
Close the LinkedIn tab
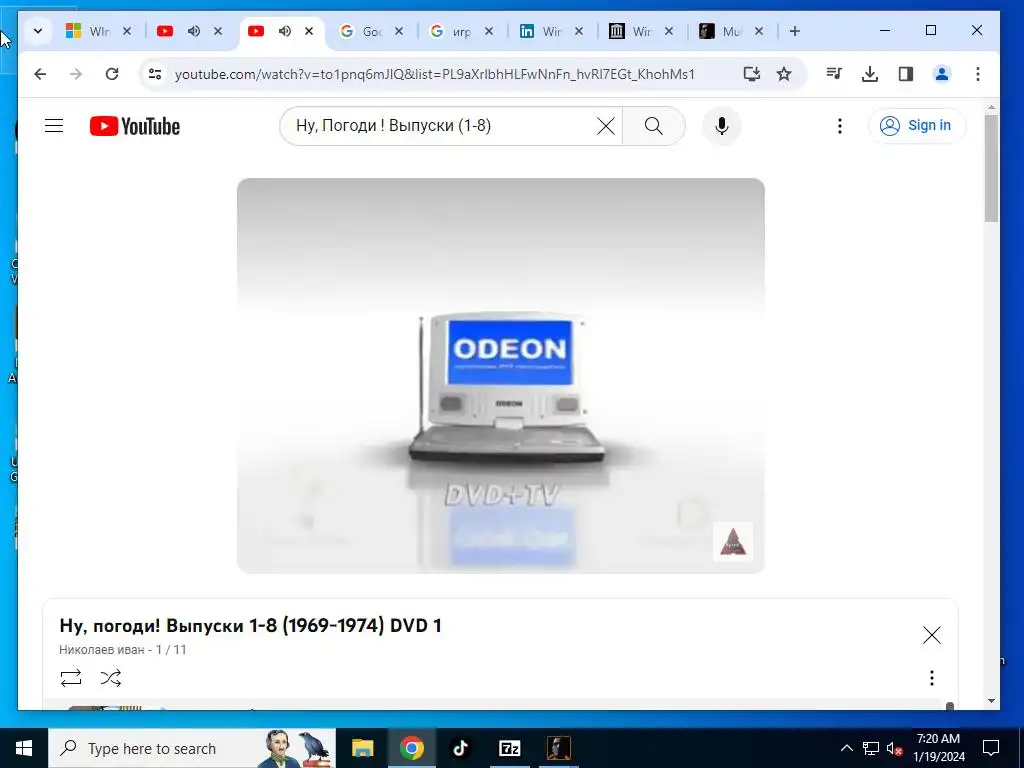[x=579, y=31]
